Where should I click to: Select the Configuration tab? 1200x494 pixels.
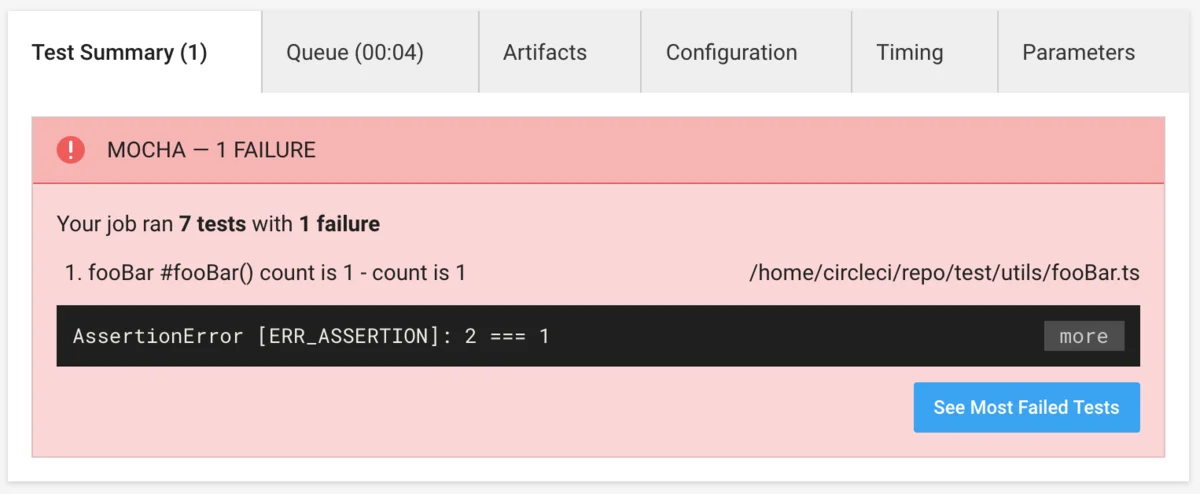732,53
